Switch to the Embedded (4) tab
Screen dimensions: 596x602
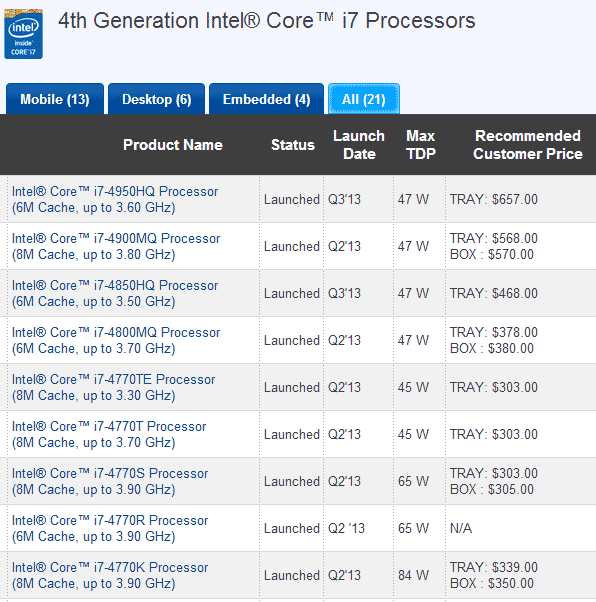pyautogui.click(x=267, y=99)
